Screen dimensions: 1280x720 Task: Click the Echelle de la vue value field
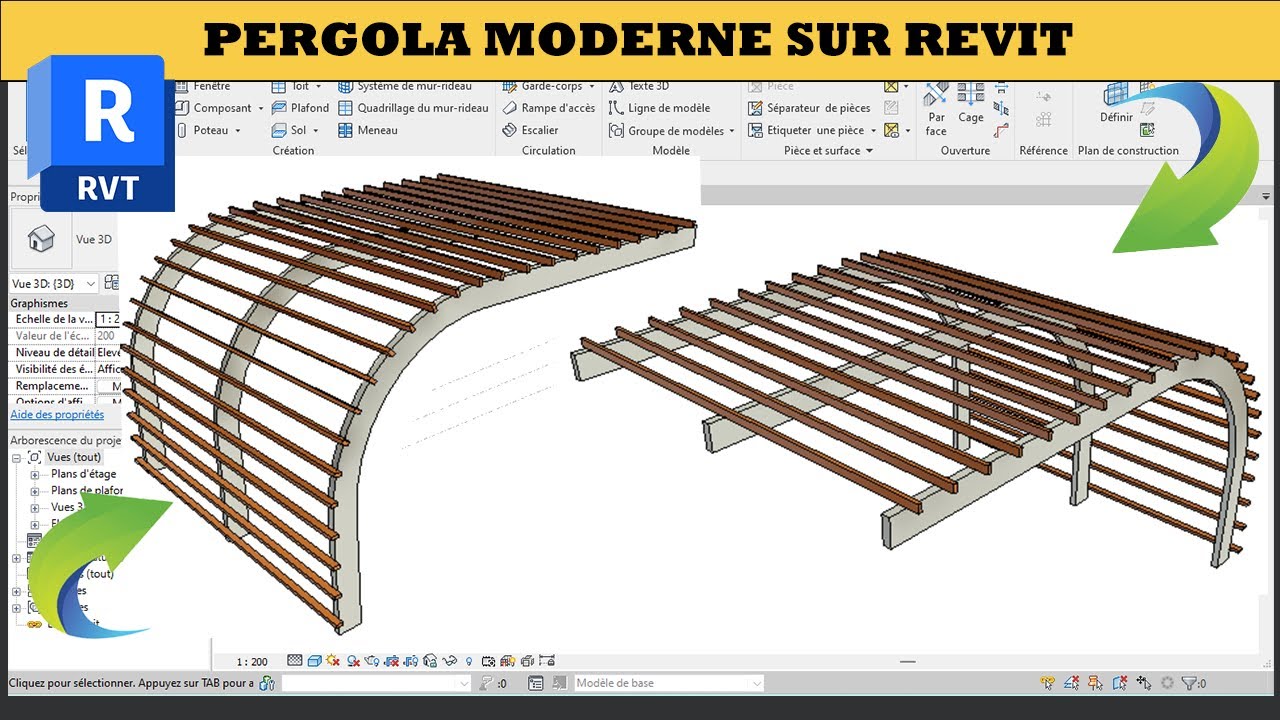coord(107,319)
